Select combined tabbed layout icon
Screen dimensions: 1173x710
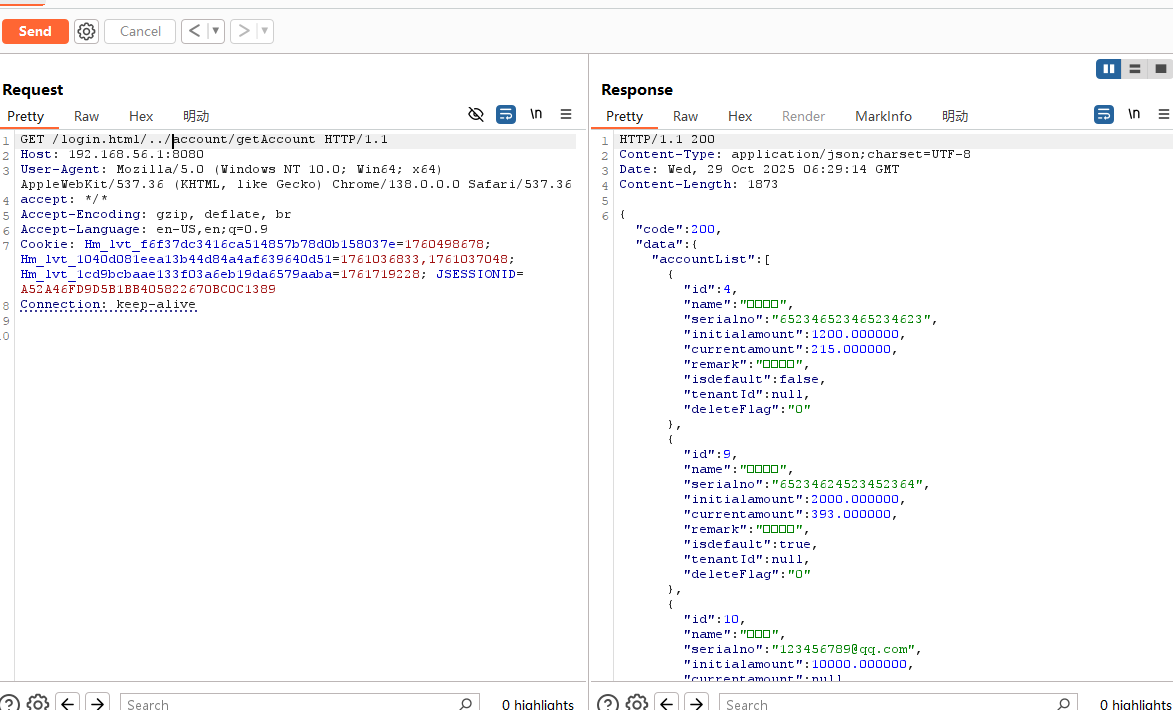click(1160, 69)
